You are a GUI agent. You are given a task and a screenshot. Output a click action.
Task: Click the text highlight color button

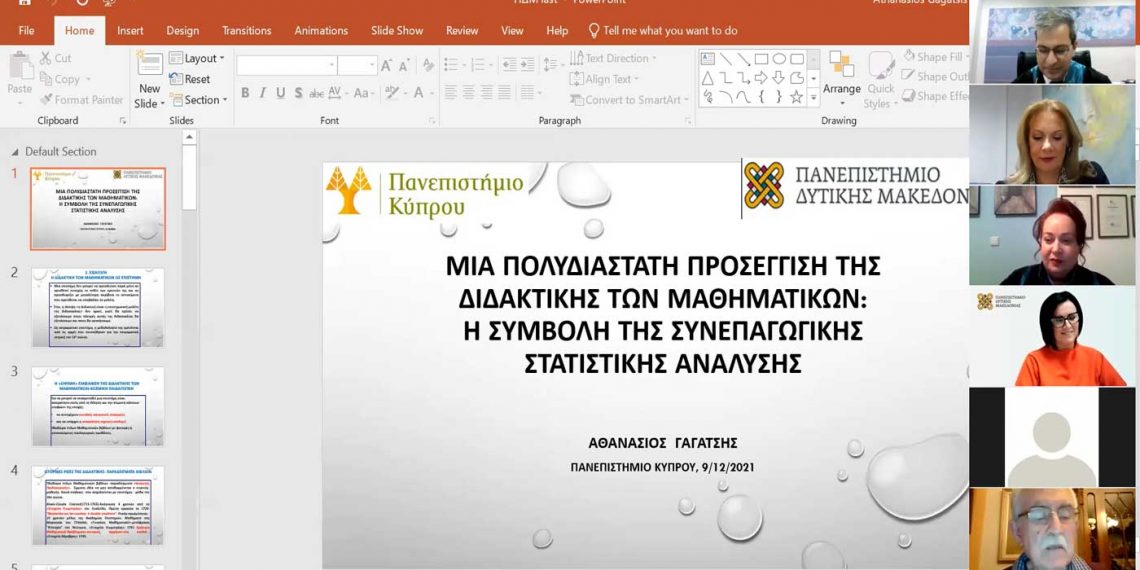coord(394,92)
